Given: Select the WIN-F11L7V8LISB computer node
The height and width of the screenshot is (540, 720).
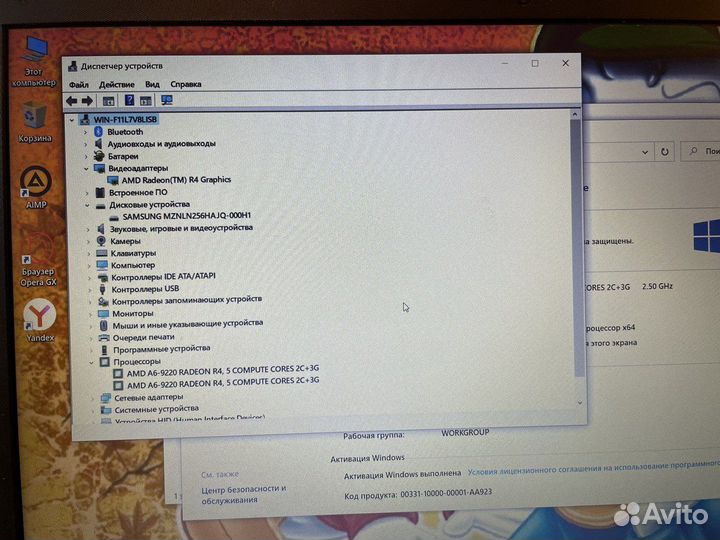Looking at the screenshot, I should (125, 119).
